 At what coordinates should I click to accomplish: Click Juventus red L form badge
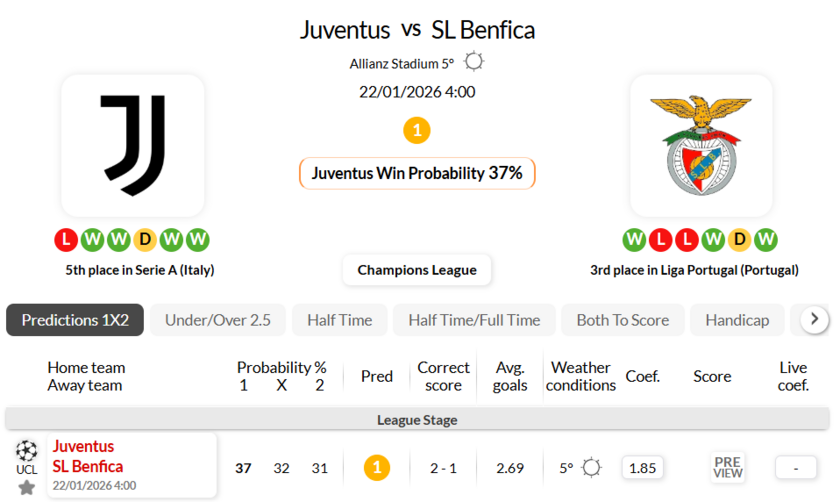(66, 240)
